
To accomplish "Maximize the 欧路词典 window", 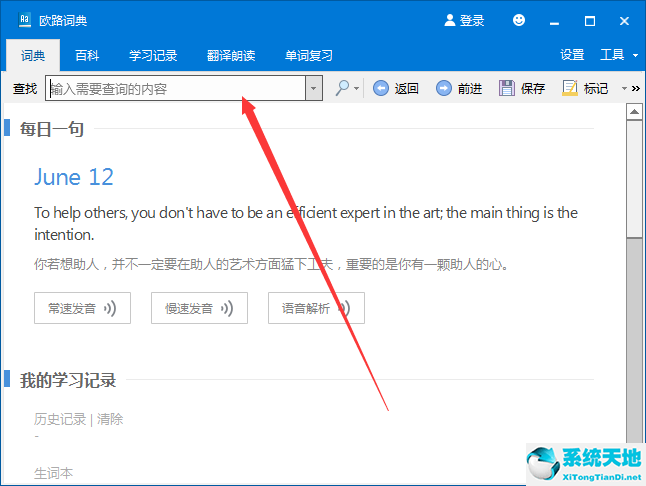I will coord(590,21).
